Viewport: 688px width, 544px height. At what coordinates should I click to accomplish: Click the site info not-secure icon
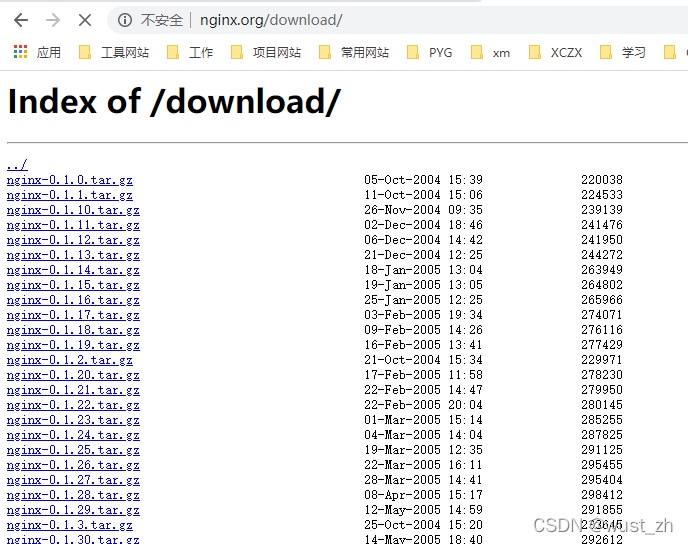125,20
